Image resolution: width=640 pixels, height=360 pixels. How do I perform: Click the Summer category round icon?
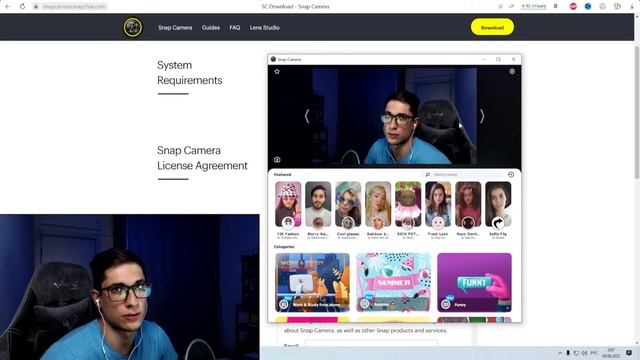[365, 304]
